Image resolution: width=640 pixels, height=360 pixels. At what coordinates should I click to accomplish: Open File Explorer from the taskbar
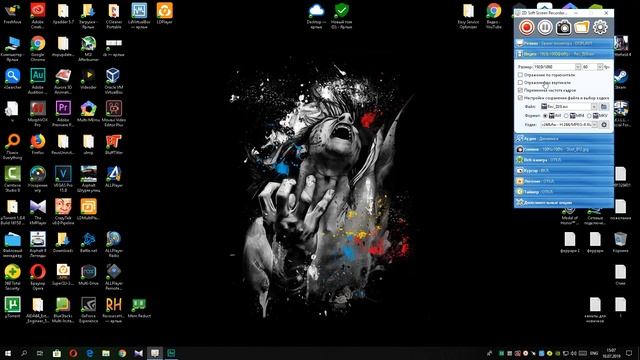point(106,353)
